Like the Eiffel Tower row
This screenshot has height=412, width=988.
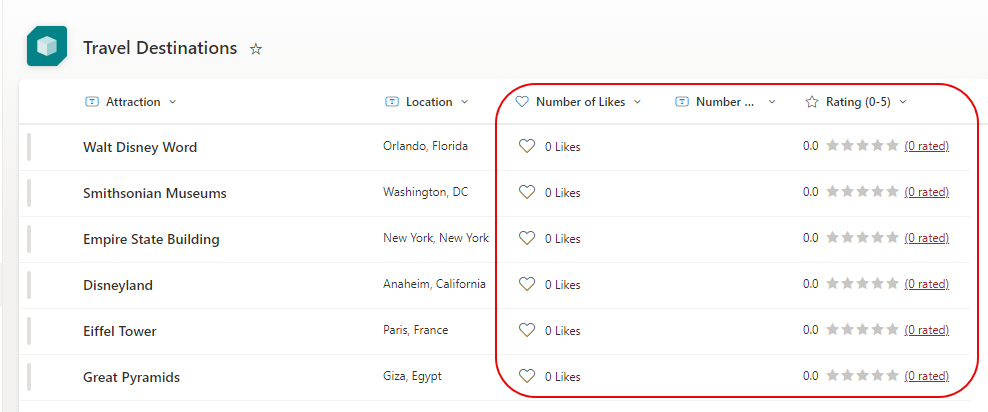pyautogui.click(x=527, y=330)
